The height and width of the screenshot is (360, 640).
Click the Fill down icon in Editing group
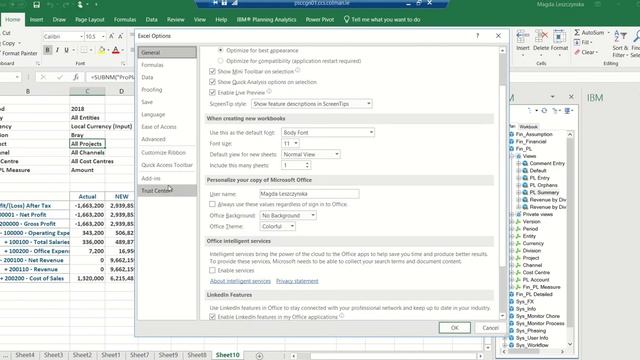coord(577,42)
